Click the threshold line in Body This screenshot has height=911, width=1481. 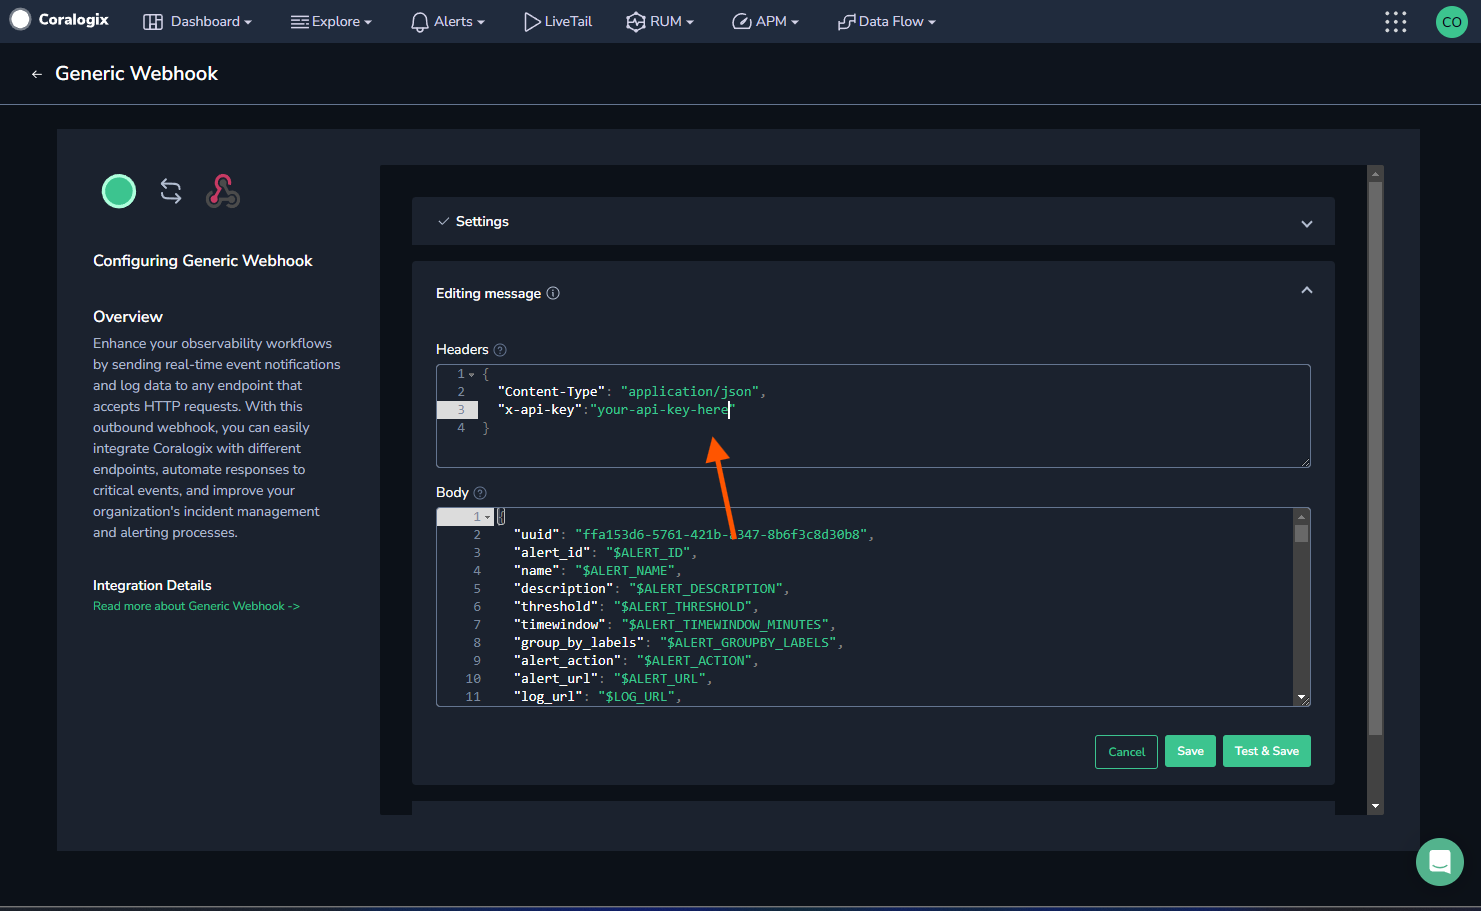click(x=636, y=607)
